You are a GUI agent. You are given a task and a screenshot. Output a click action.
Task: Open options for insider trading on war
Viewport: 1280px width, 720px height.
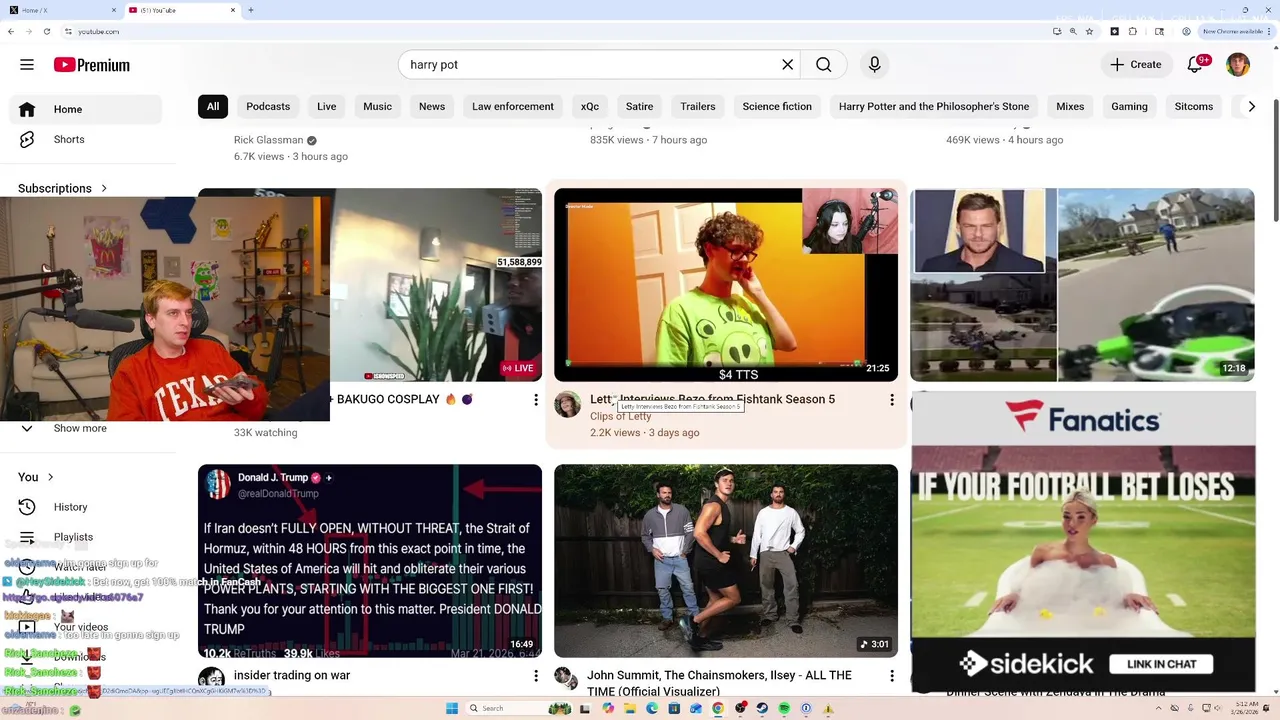536,676
